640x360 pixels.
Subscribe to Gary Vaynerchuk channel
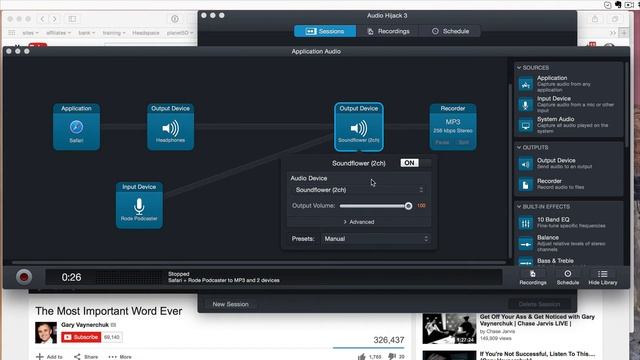(x=81, y=337)
